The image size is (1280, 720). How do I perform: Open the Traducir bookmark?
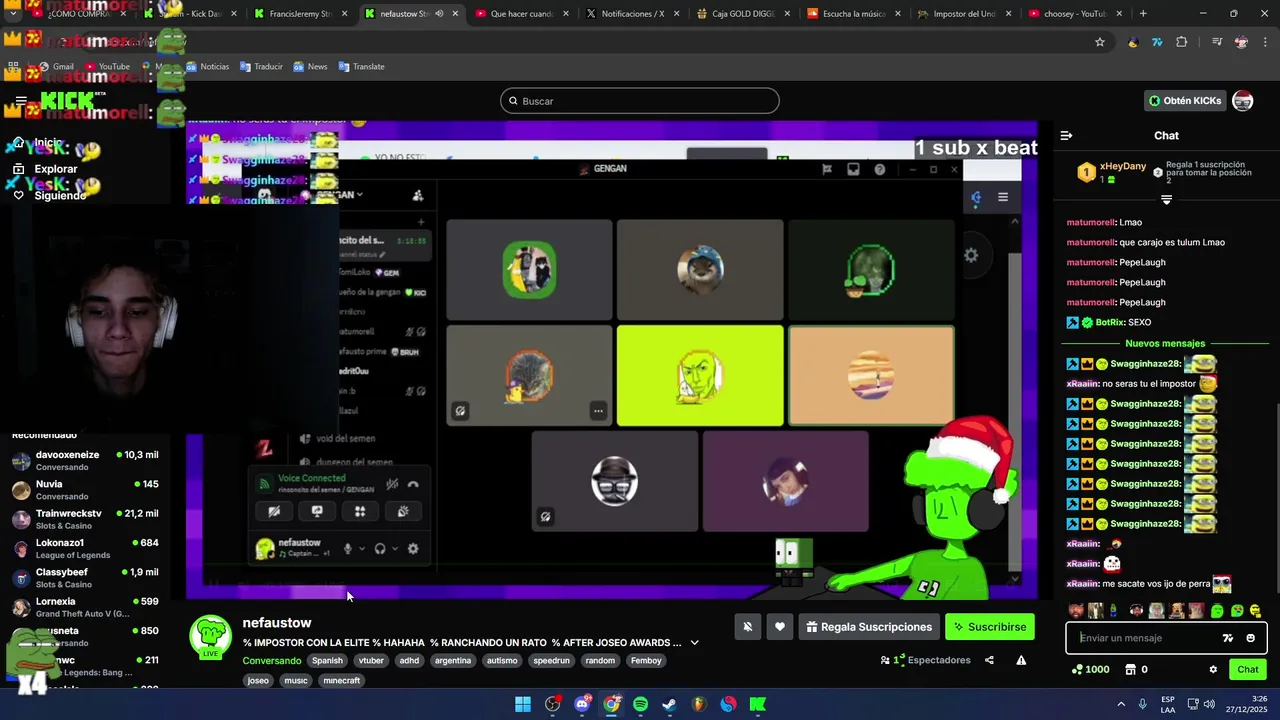tap(261, 67)
